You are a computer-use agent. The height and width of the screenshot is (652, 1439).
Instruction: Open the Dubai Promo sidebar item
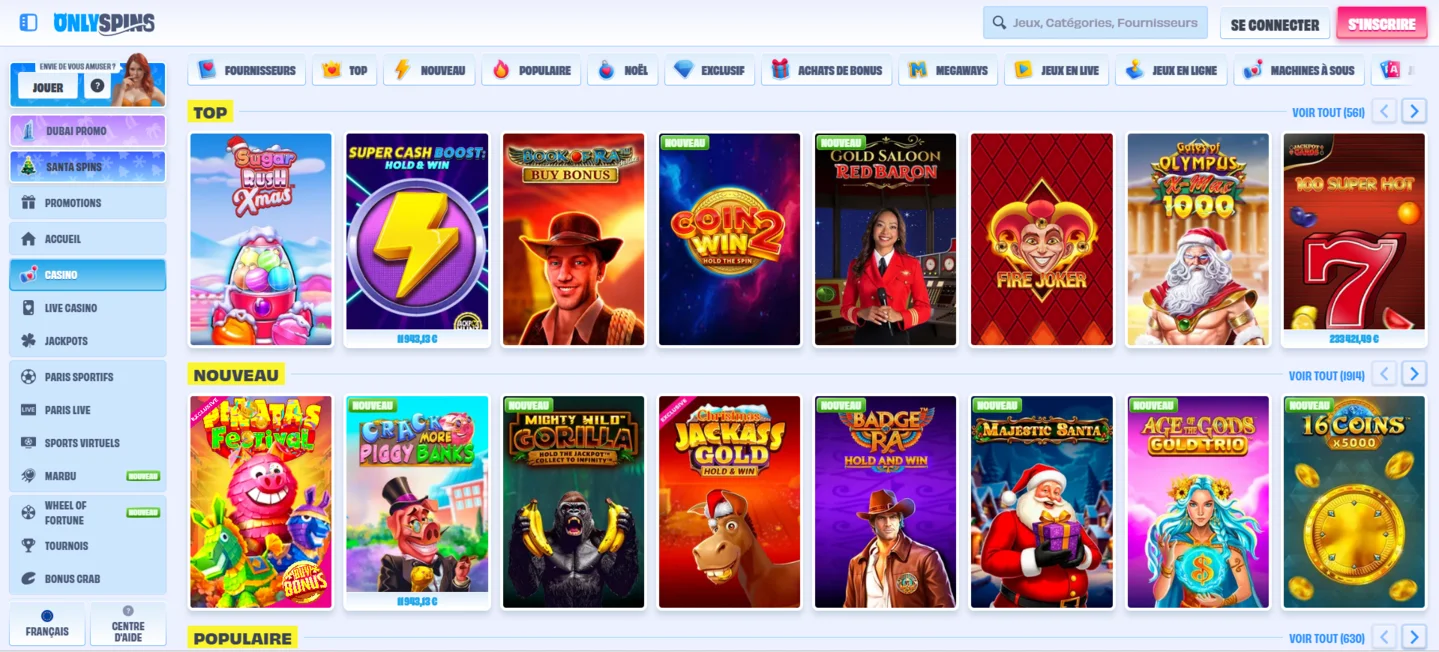(x=88, y=130)
